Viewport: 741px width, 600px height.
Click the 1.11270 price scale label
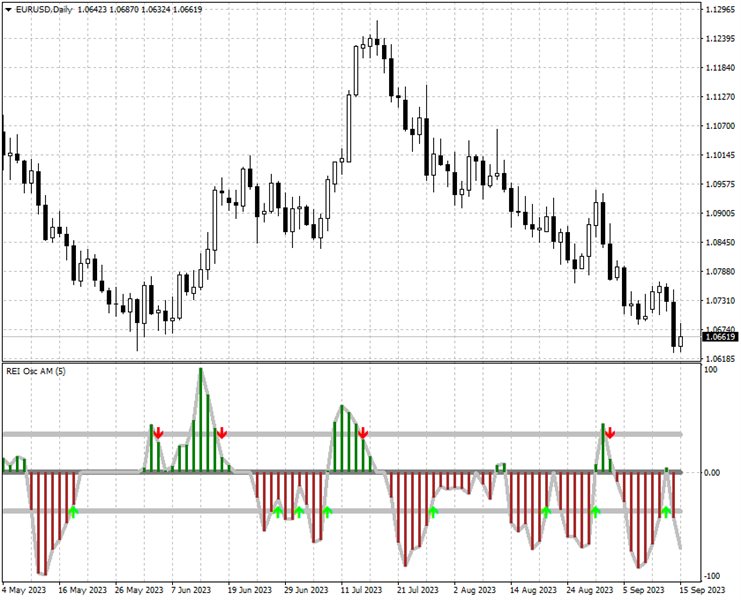coord(720,97)
